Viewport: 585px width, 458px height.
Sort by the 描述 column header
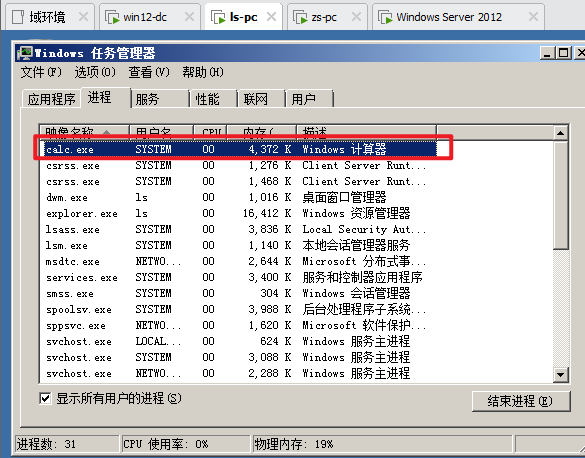[366, 132]
